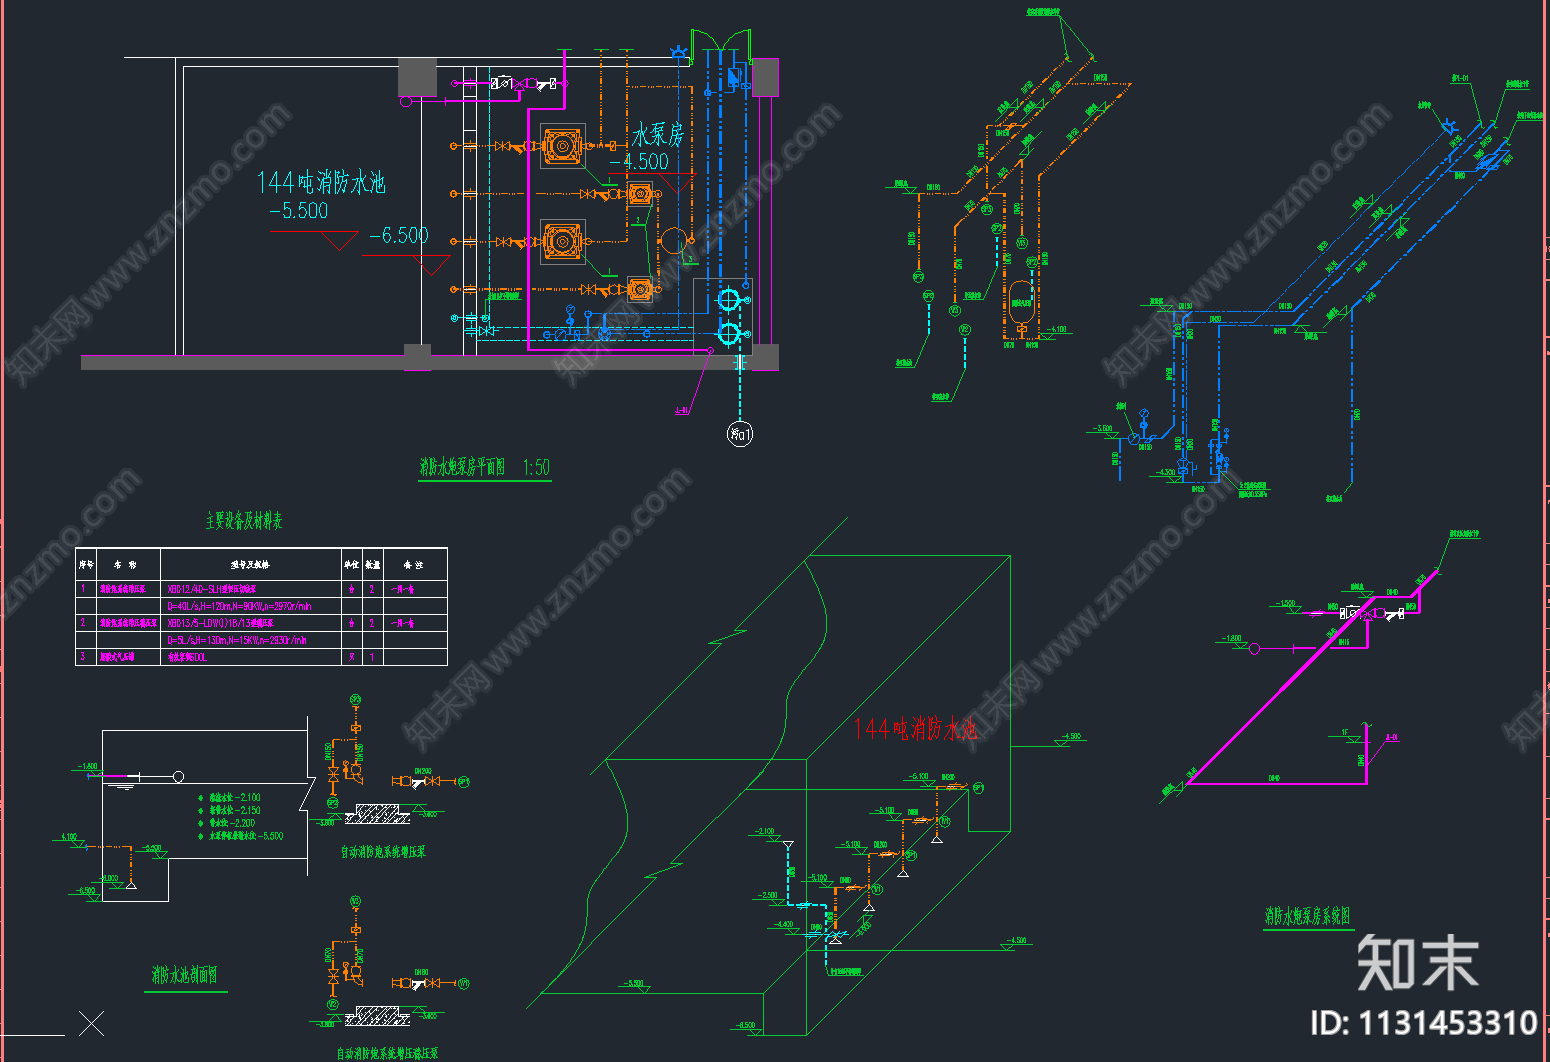Screen dimensions: 1550x1062
Task: Pick the cyan "-5.500" under 144吨消防水池
Action: pyautogui.click(x=299, y=210)
